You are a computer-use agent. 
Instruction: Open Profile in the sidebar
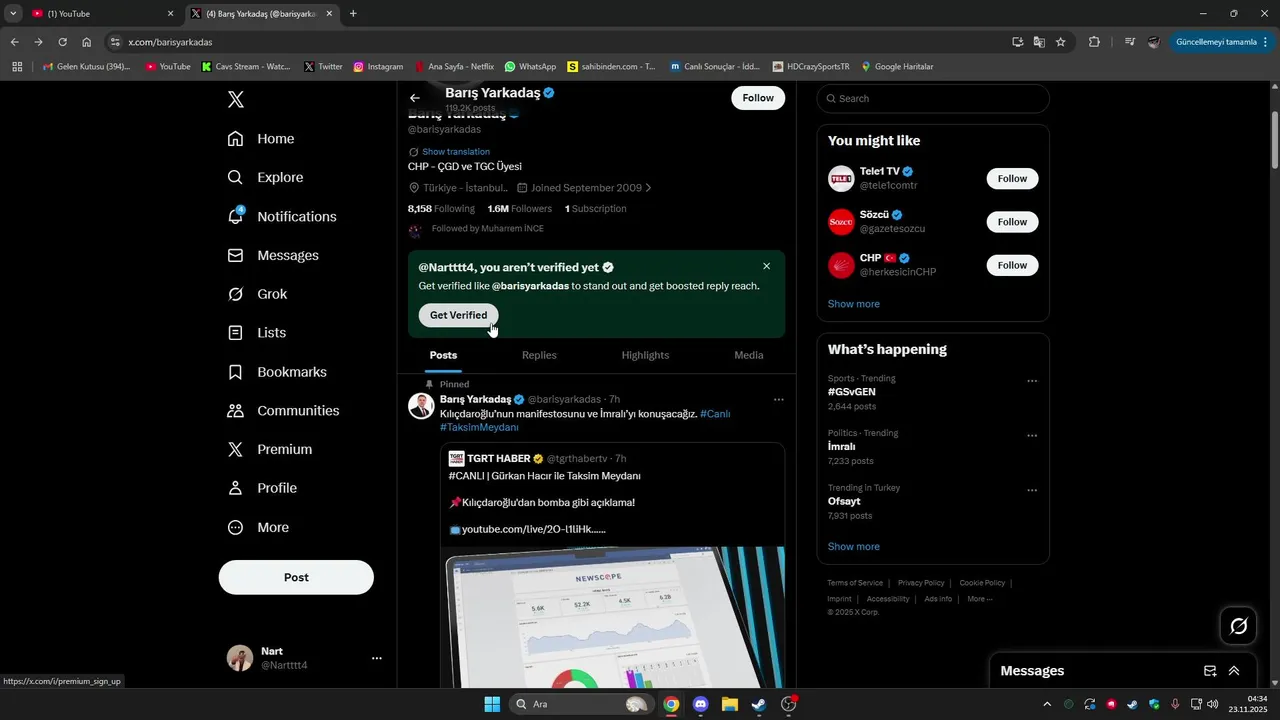point(262,488)
